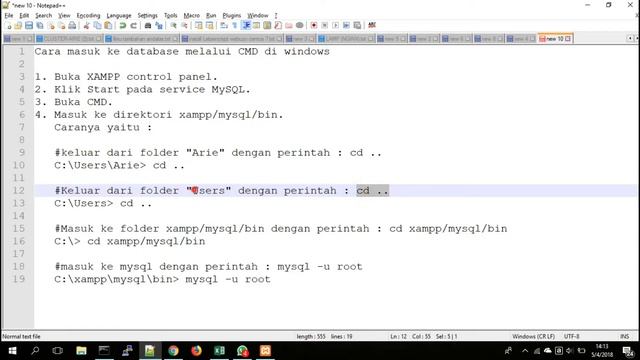Click the Stop Recording macro icon
This screenshot has height=360, width=640.
coord(324,26)
